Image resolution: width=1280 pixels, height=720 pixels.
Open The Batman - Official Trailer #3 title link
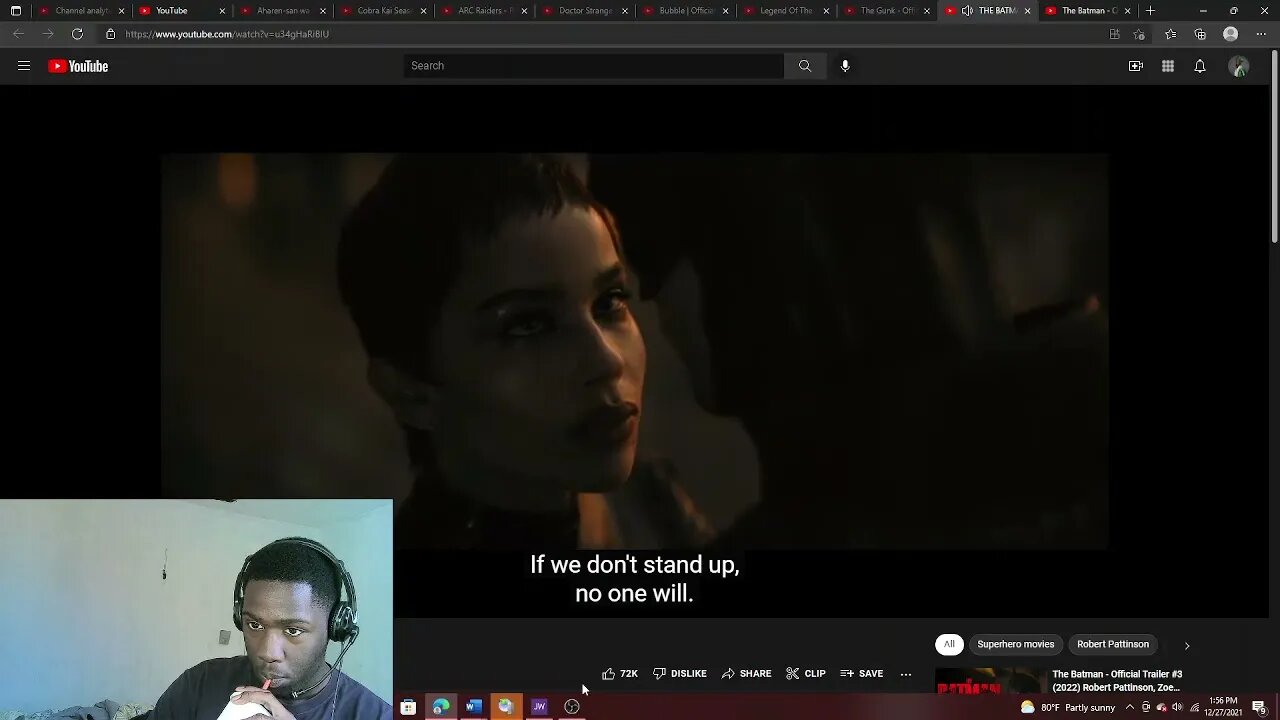point(1117,681)
